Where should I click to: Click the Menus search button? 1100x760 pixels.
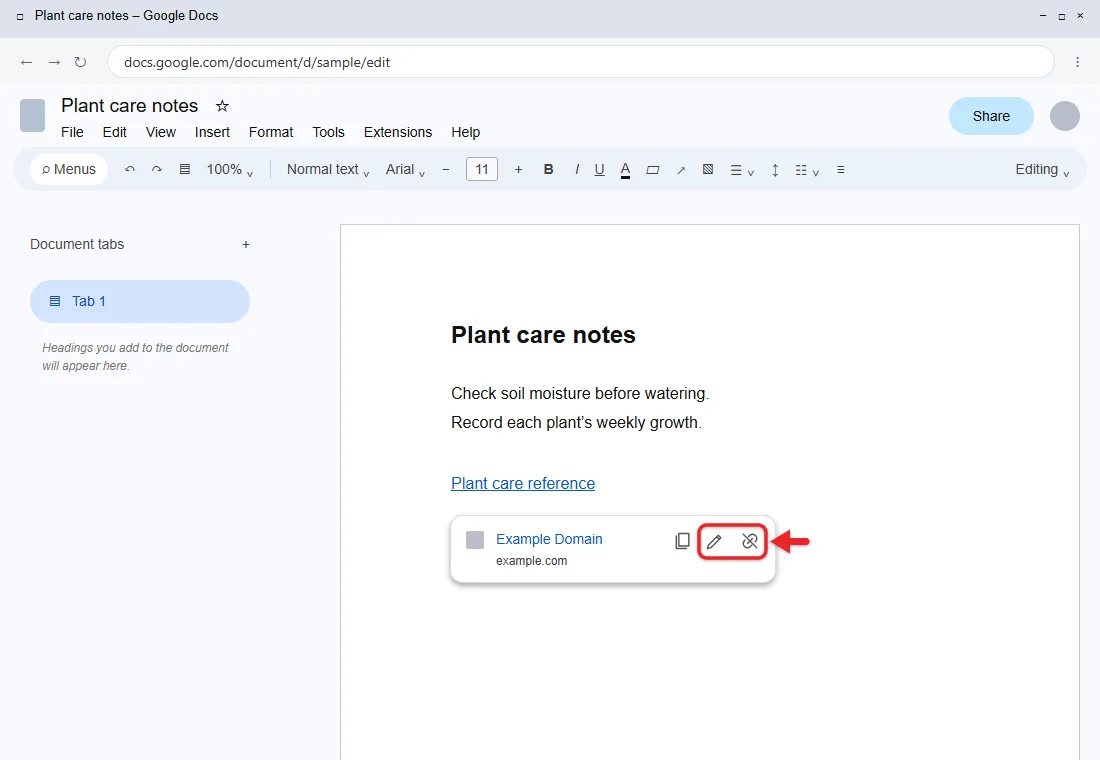pos(69,169)
